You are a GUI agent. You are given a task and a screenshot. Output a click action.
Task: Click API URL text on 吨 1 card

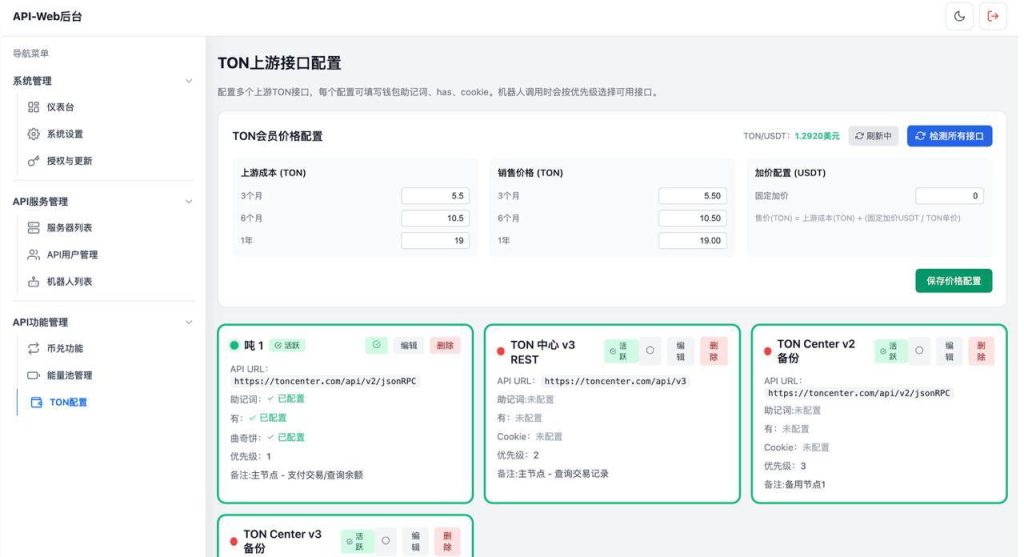325,381
